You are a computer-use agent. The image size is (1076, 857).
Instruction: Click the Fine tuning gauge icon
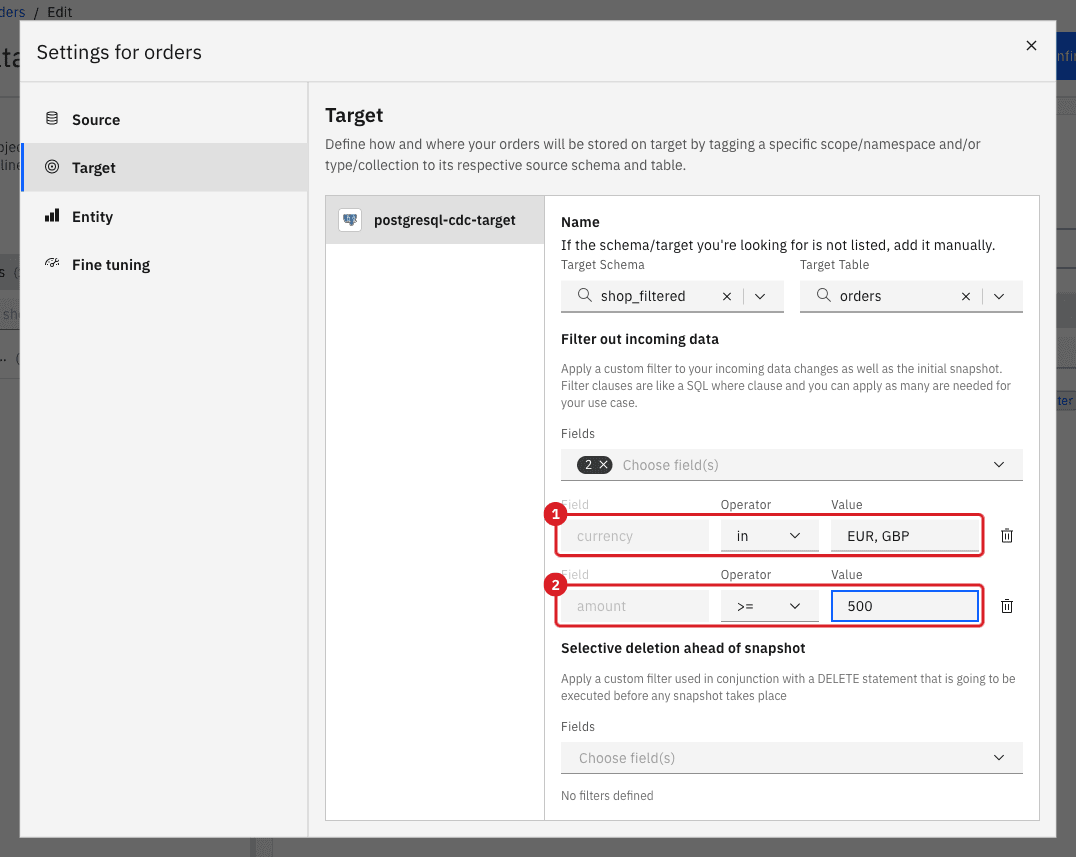tap(51, 263)
